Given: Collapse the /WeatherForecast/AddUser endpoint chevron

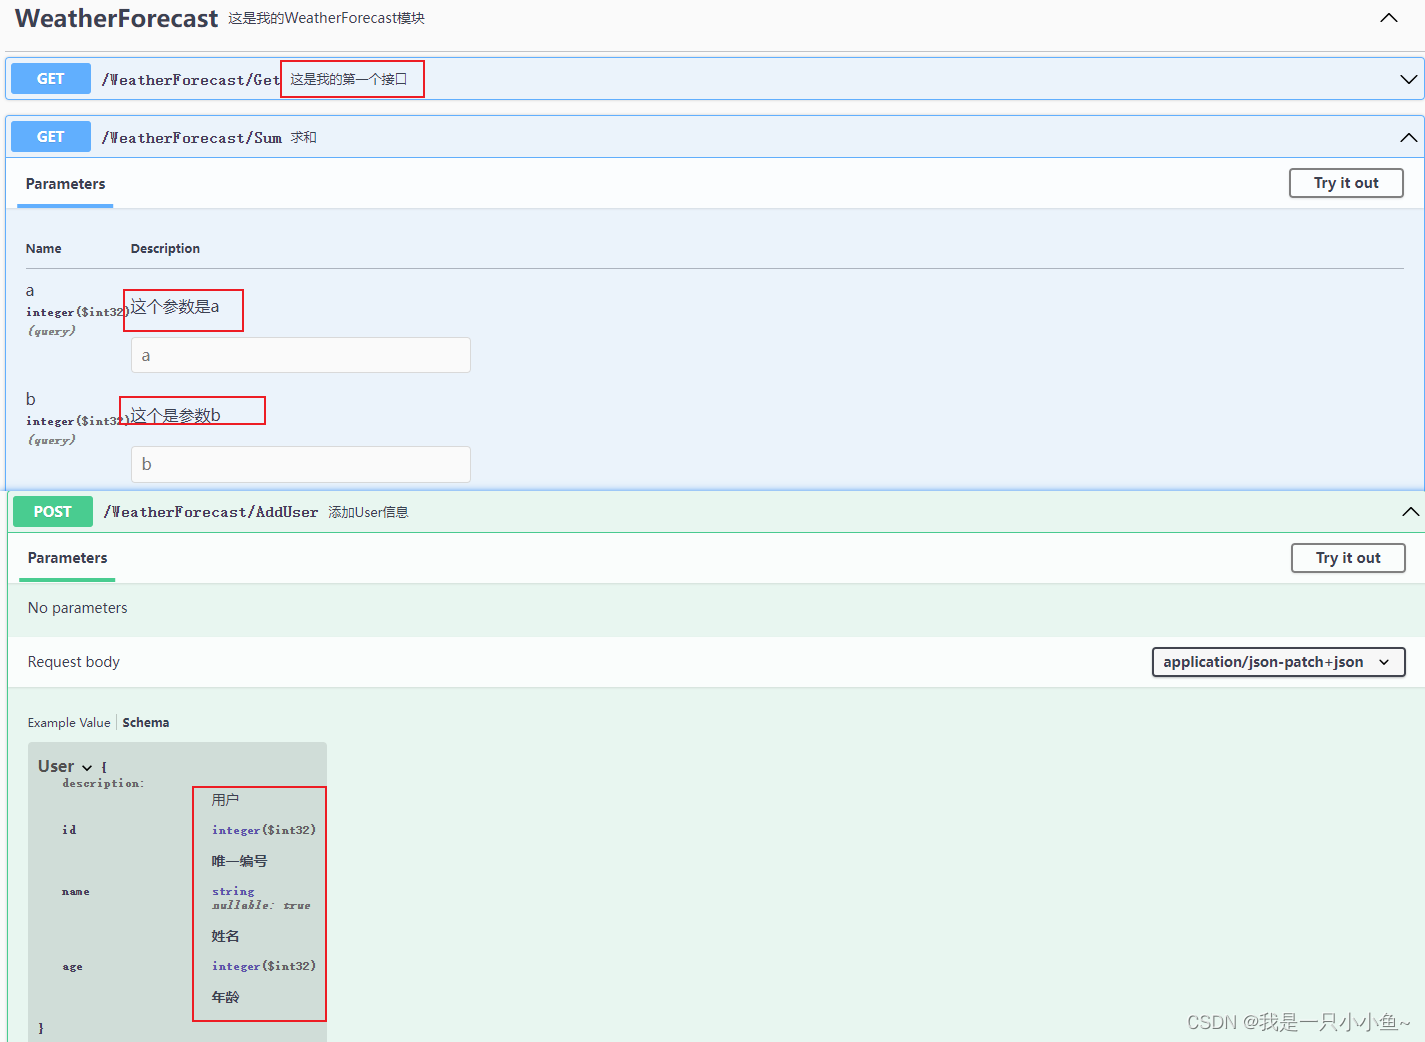Looking at the screenshot, I should 1410,512.
